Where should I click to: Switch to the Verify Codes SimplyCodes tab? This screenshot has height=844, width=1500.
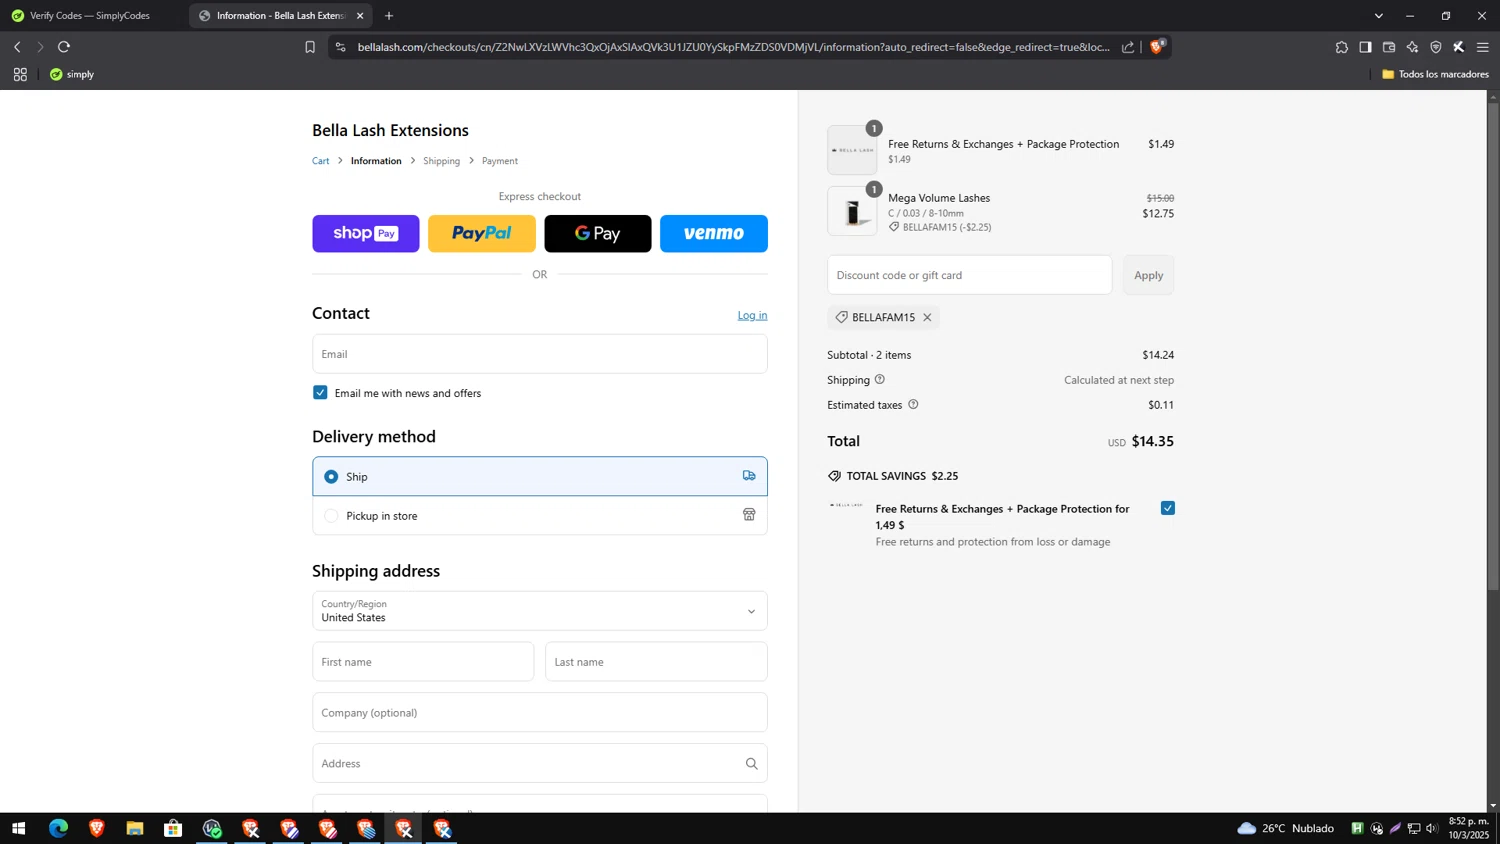90,16
